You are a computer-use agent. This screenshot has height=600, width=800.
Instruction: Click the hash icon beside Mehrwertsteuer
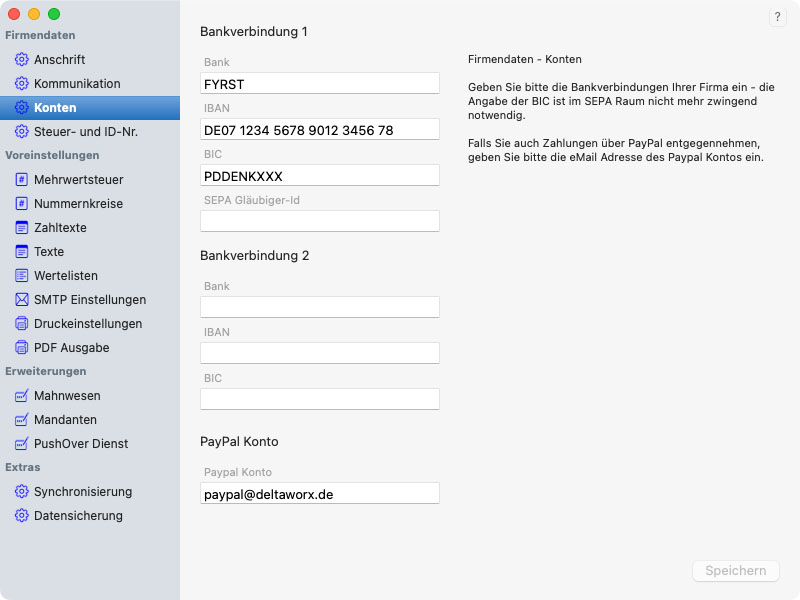click(21, 180)
